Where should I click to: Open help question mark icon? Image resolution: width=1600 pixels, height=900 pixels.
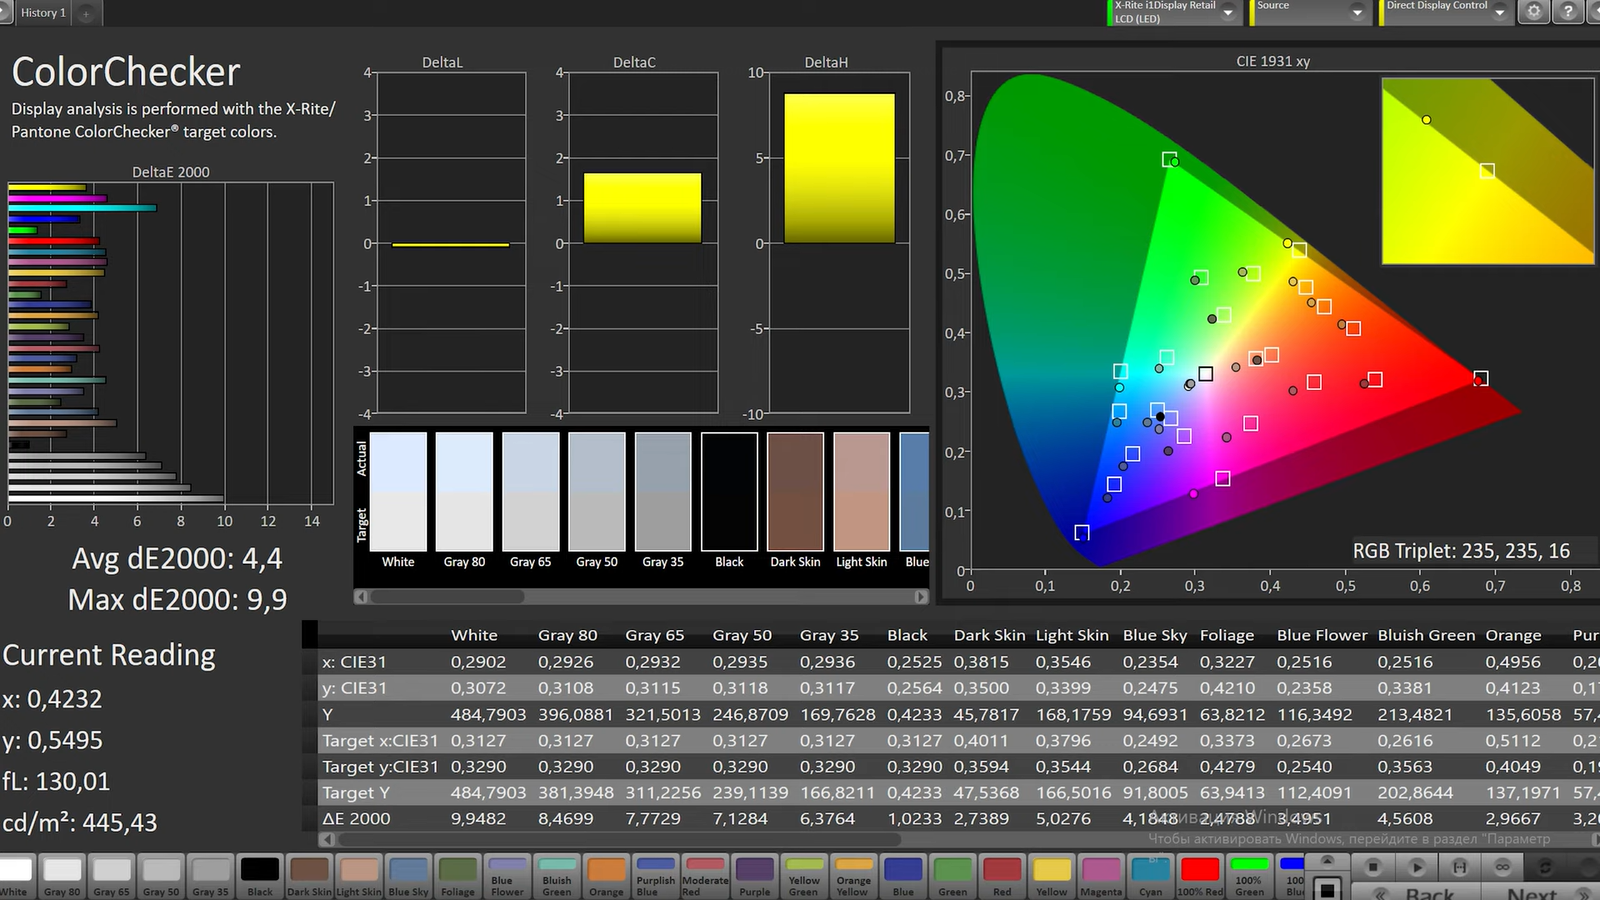(x=1568, y=12)
